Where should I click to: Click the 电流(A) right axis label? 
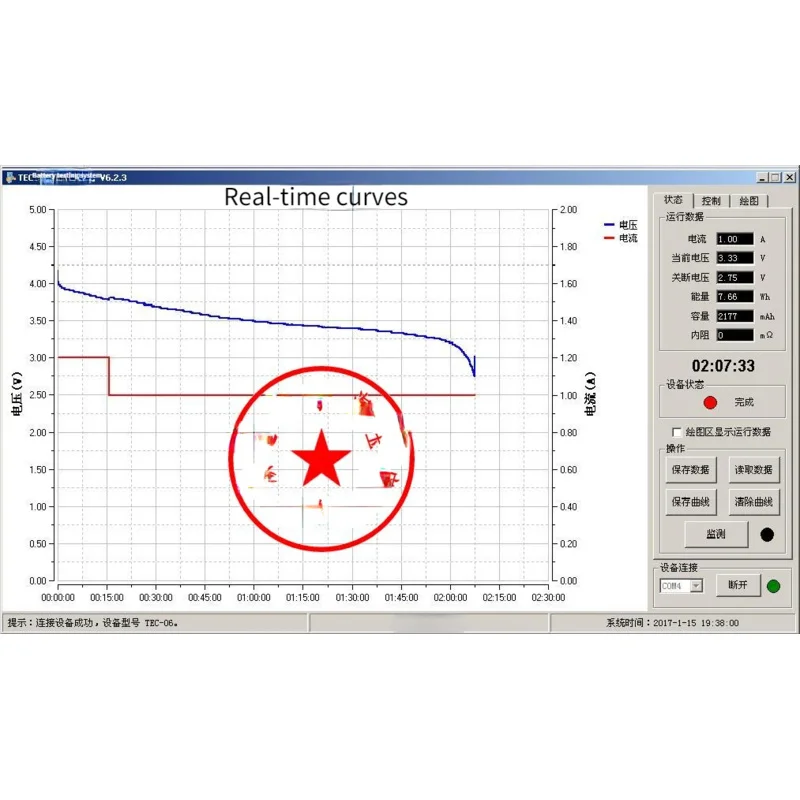pos(590,394)
